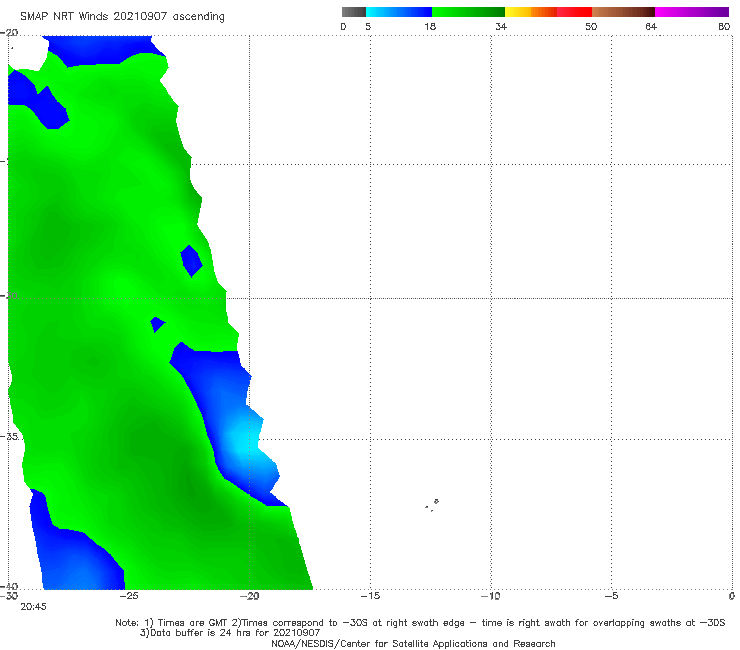Click the note line starting 'Note: 1) Times are GMT'
Viewport: 740px width, 650px height.
[420, 623]
